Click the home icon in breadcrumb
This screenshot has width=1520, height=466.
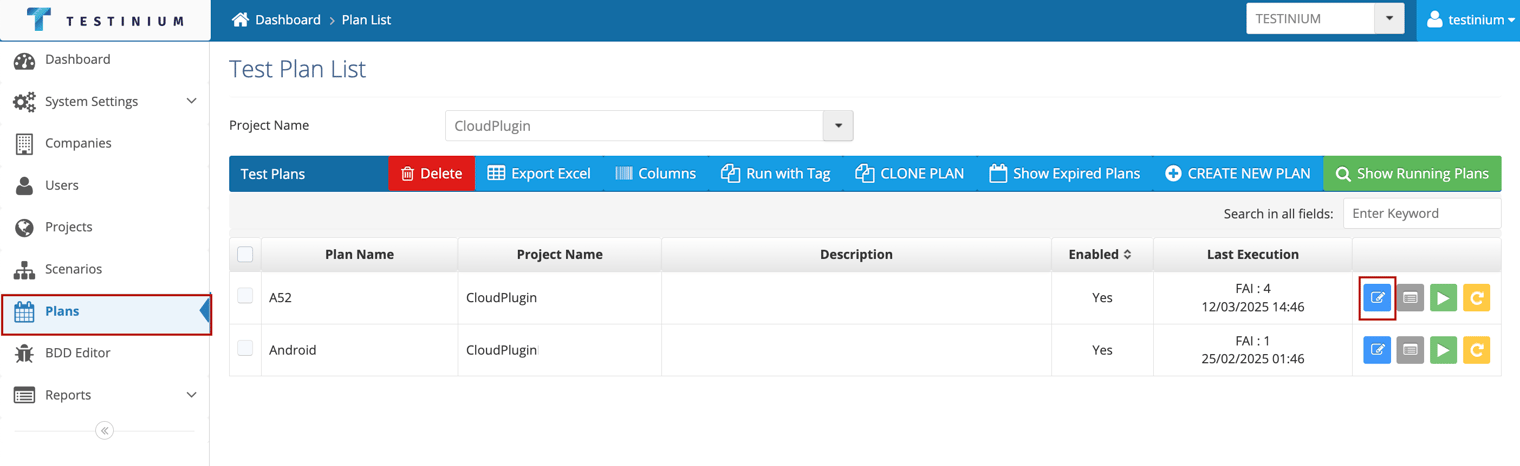(240, 19)
